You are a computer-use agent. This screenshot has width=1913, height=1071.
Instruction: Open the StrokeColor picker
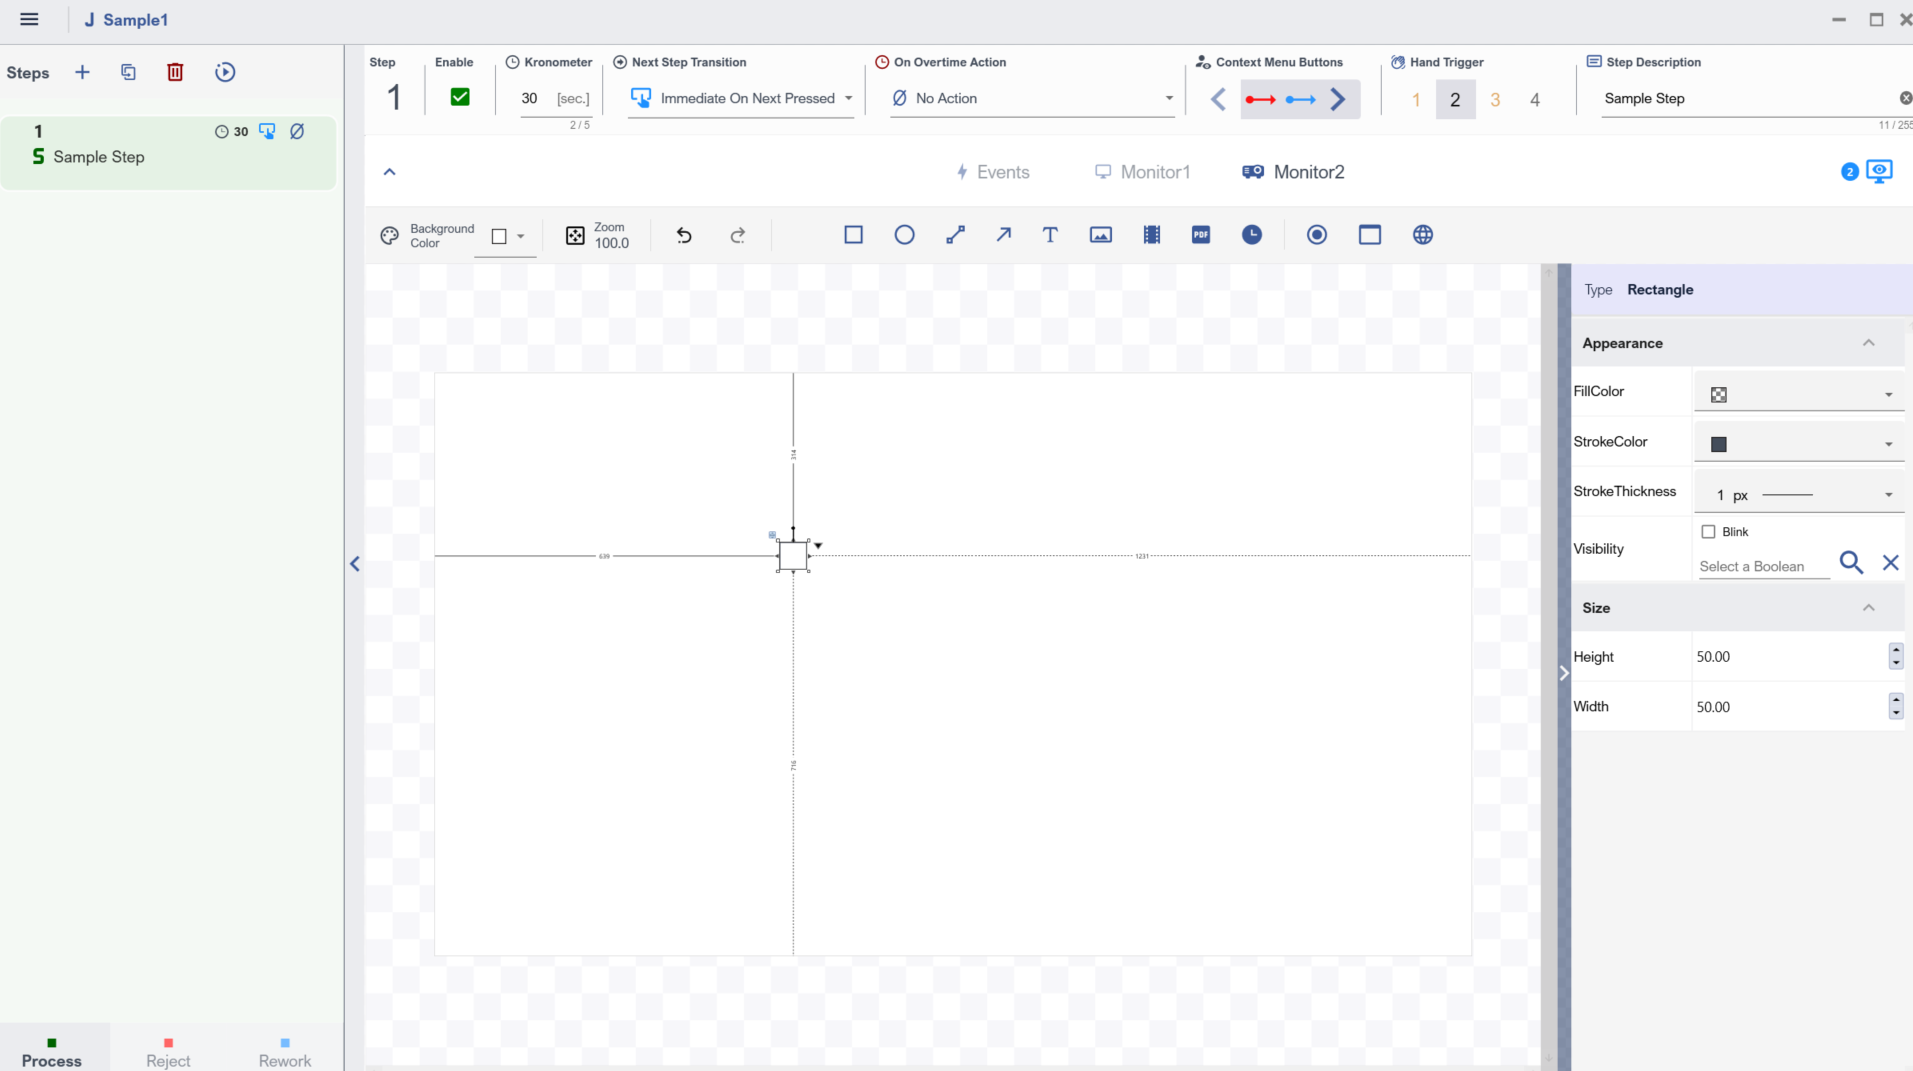click(1799, 444)
